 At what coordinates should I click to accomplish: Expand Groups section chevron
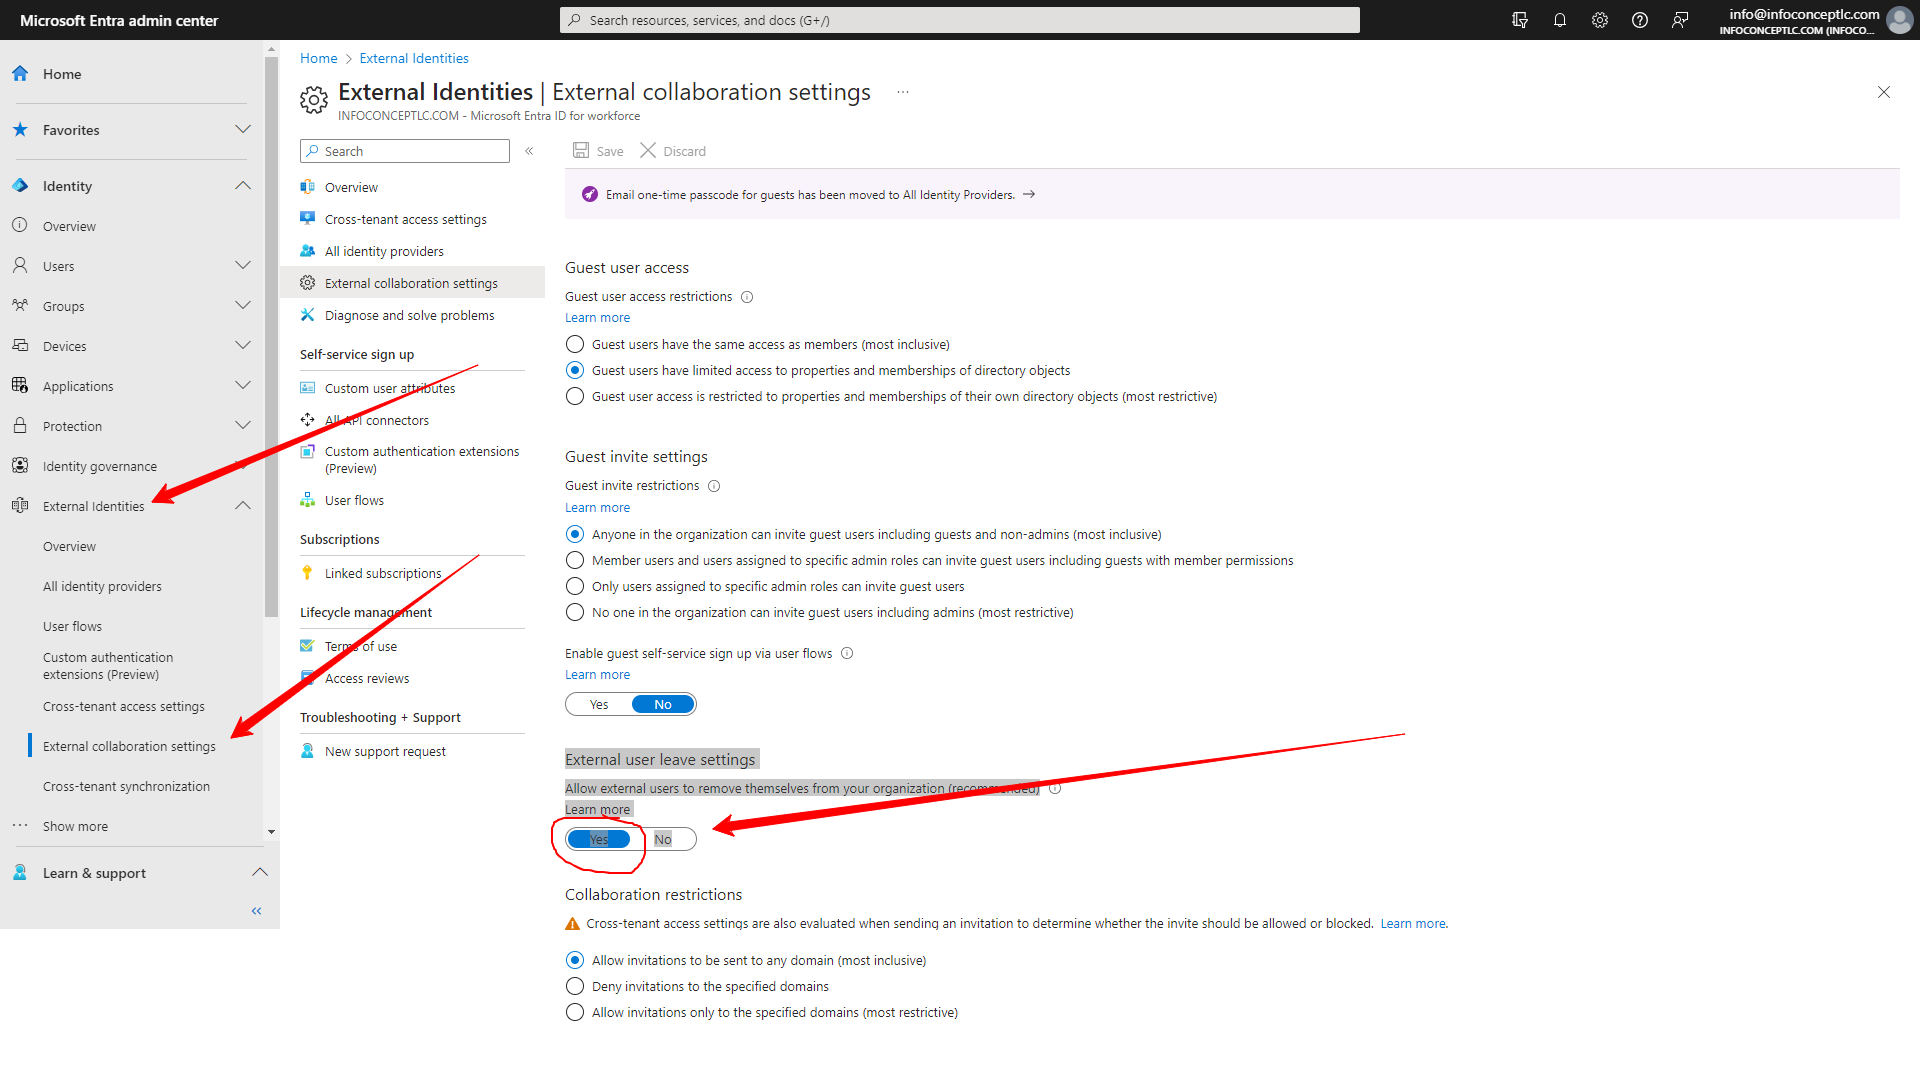tap(243, 306)
